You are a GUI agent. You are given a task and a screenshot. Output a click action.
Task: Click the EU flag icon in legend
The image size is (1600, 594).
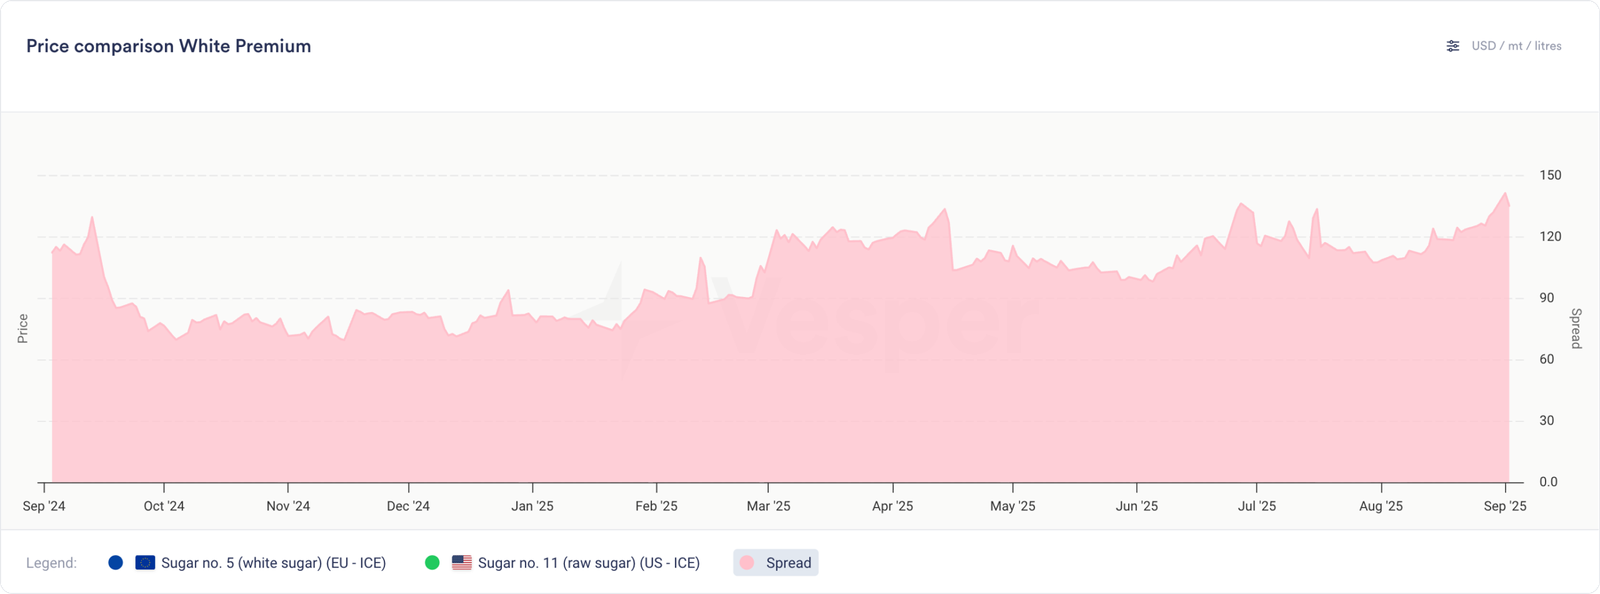pyautogui.click(x=145, y=563)
